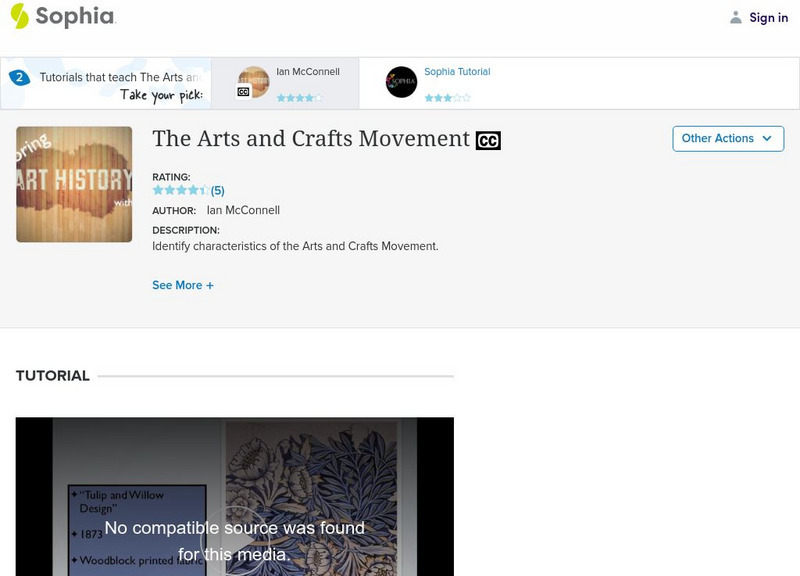Click the chevron on Other Actions
Viewport: 800px width, 576px height.
click(x=766, y=139)
